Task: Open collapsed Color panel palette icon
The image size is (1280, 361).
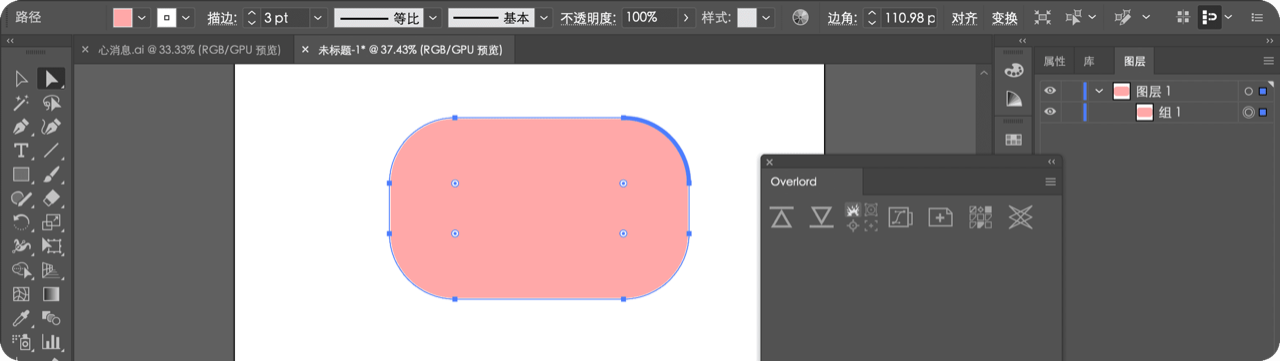Action: pos(1014,70)
